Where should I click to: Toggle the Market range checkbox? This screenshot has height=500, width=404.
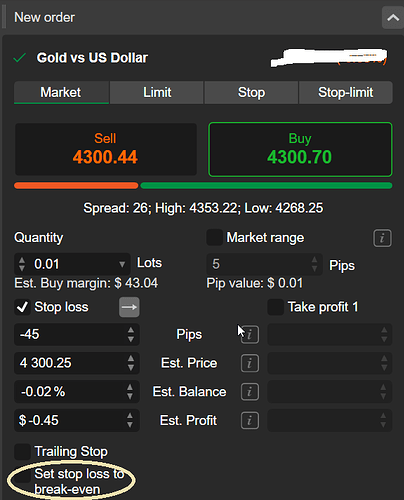point(214,238)
